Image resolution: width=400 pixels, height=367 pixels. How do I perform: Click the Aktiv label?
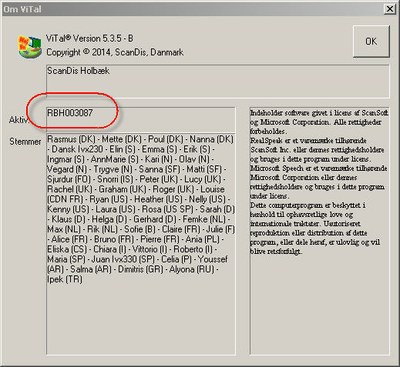[x=18, y=120]
